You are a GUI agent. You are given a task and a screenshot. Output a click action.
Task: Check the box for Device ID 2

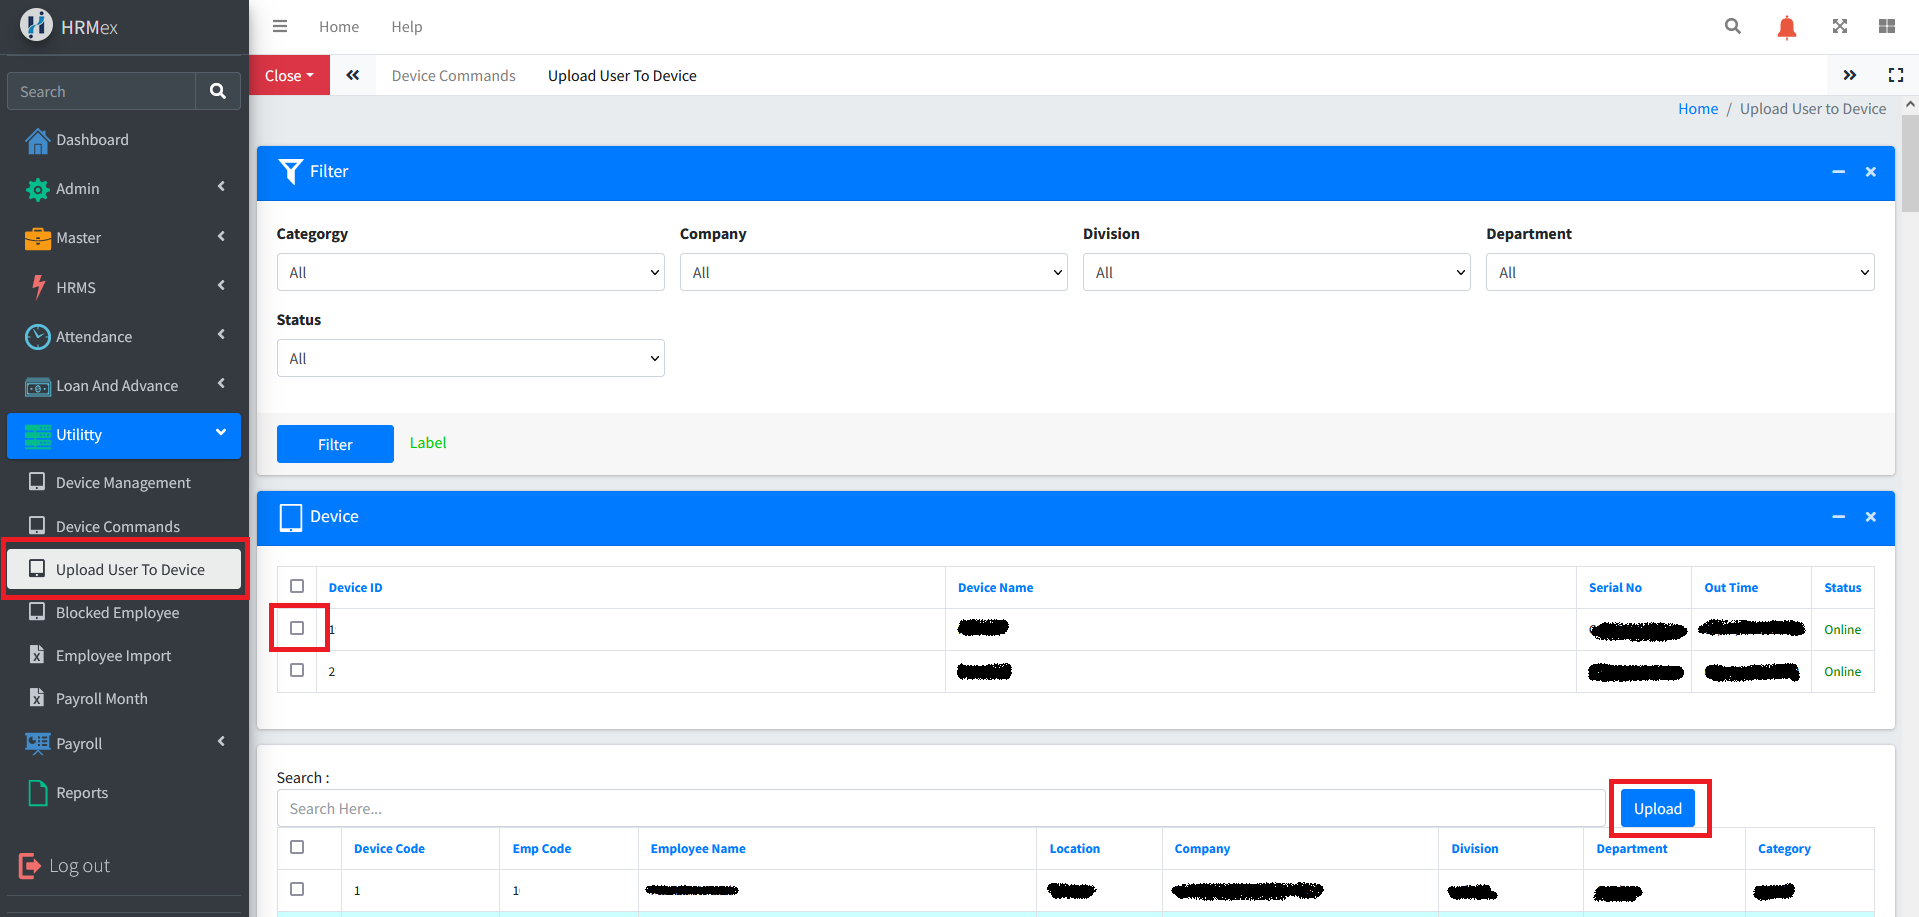click(x=297, y=670)
